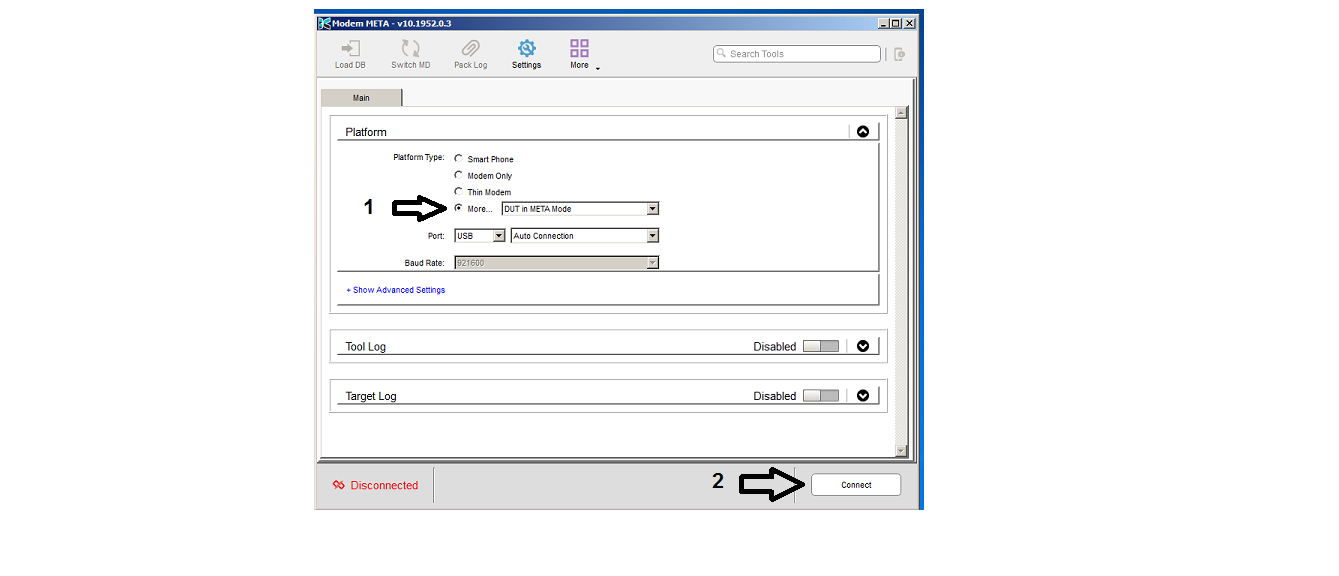1339x576 pixels.
Task: Click the Platform Type label
Action: pyautogui.click(x=419, y=157)
